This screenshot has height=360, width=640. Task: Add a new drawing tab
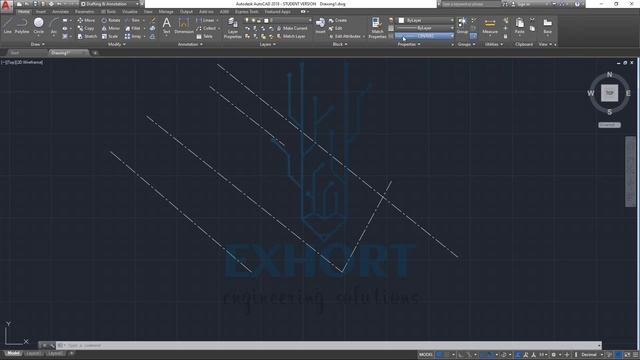[95, 53]
